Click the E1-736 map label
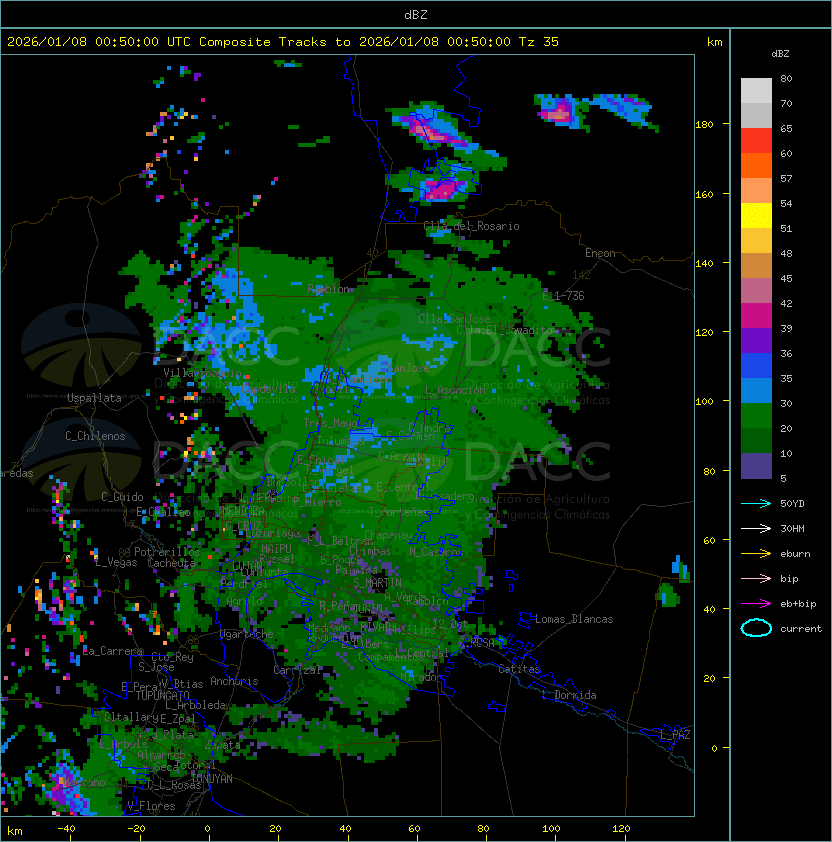The height and width of the screenshot is (842, 832). click(x=563, y=296)
